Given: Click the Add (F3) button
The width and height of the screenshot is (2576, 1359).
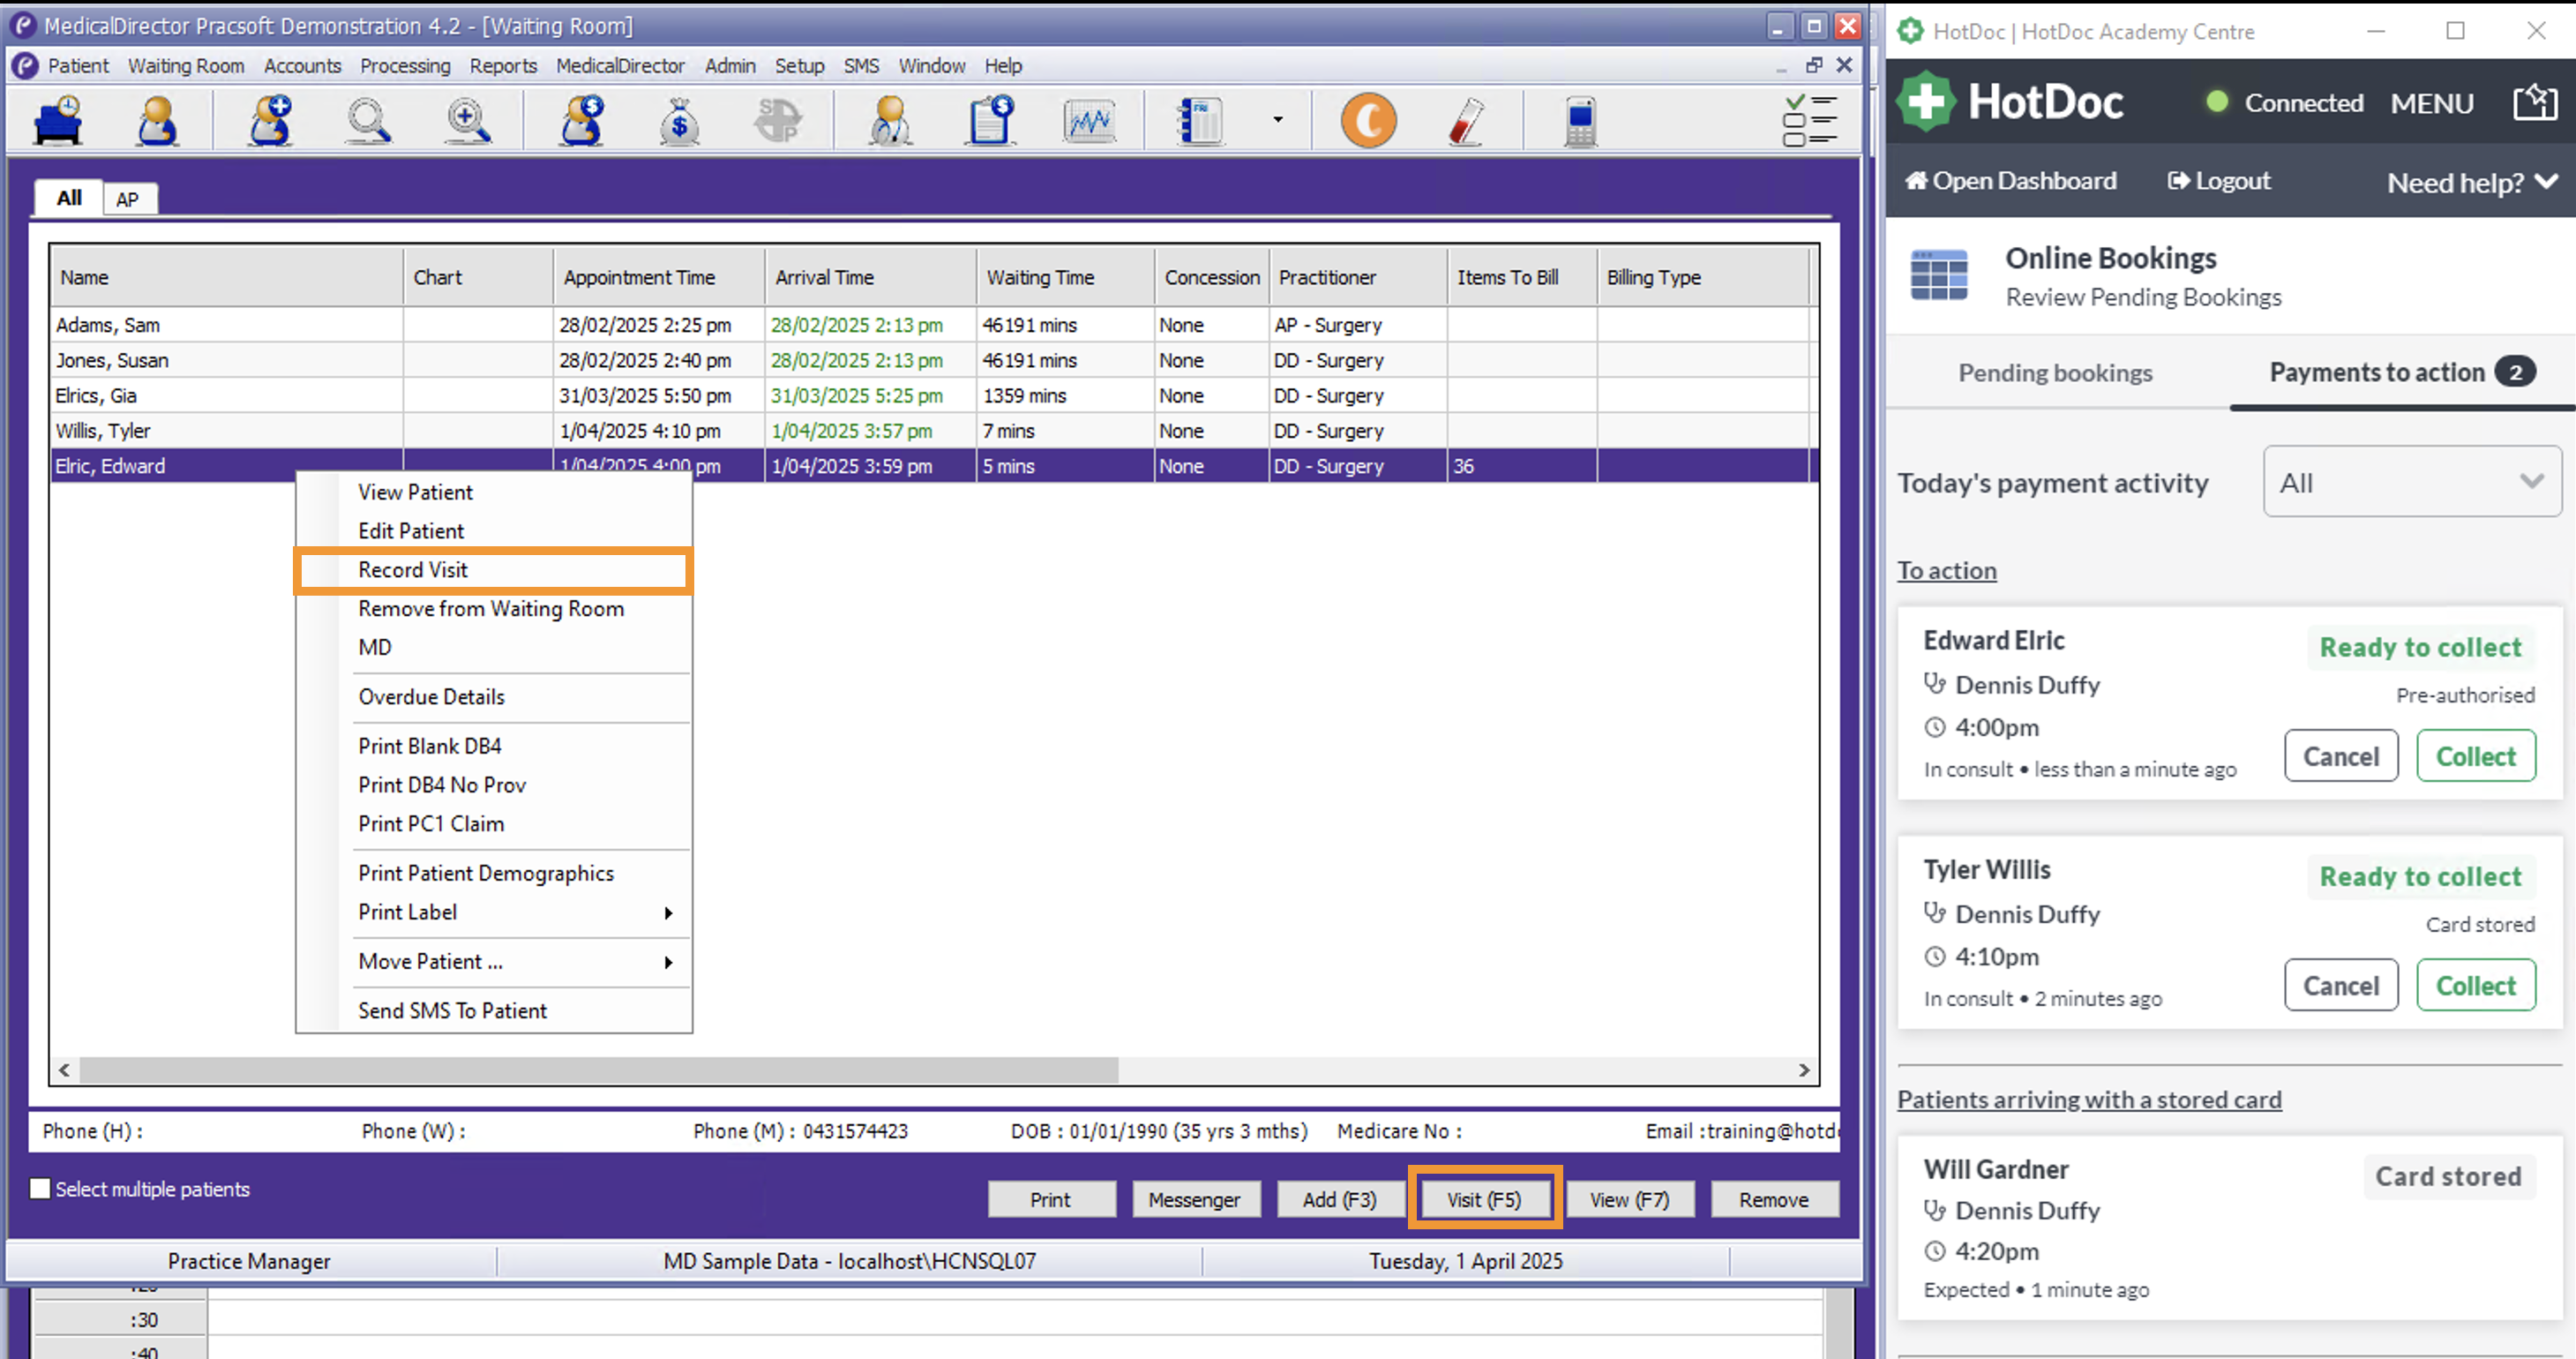Looking at the screenshot, I should click(x=1340, y=1198).
